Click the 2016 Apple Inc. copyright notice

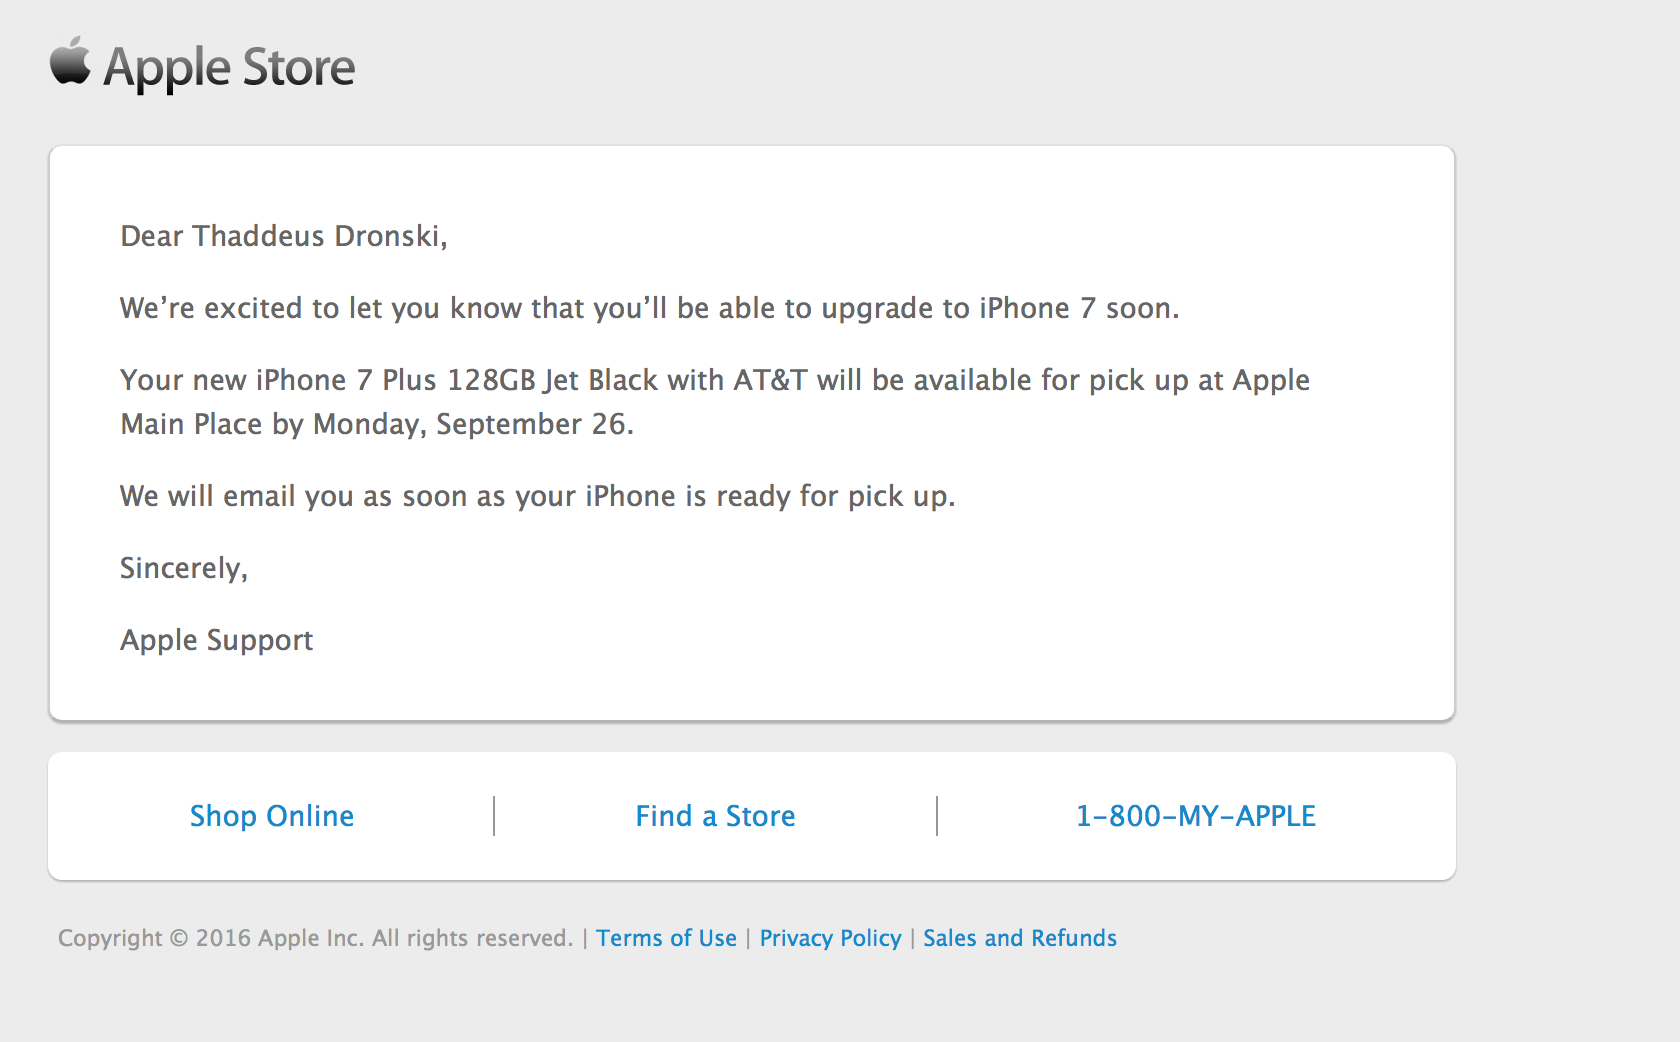pyautogui.click(x=315, y=938)
